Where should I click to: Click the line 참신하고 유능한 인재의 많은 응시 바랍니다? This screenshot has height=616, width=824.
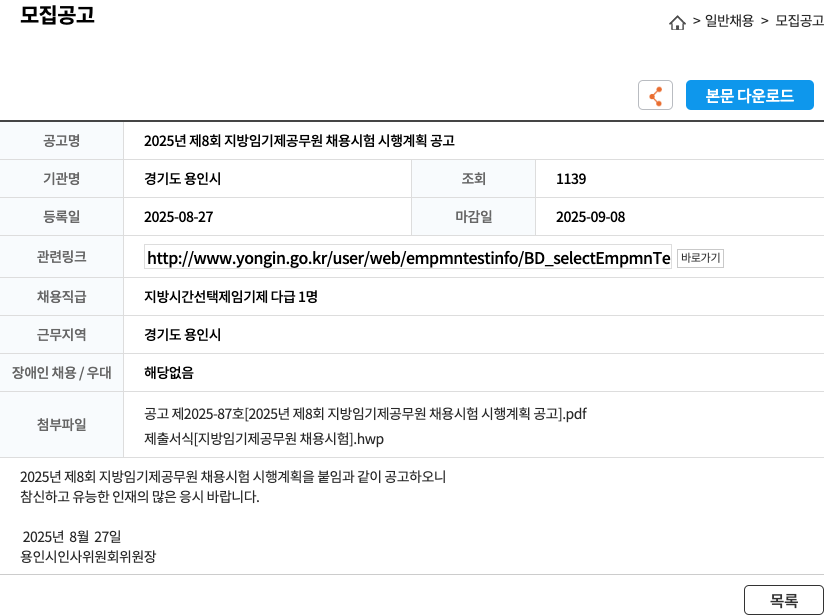tap(140, 497)
